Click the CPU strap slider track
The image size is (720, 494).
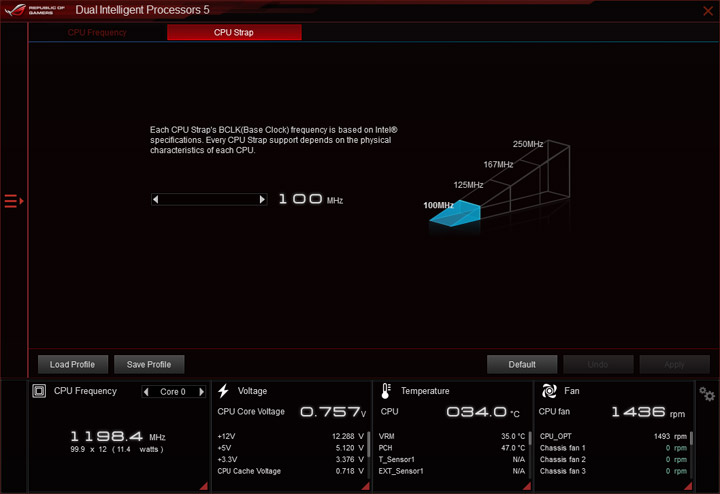[209, 199]
